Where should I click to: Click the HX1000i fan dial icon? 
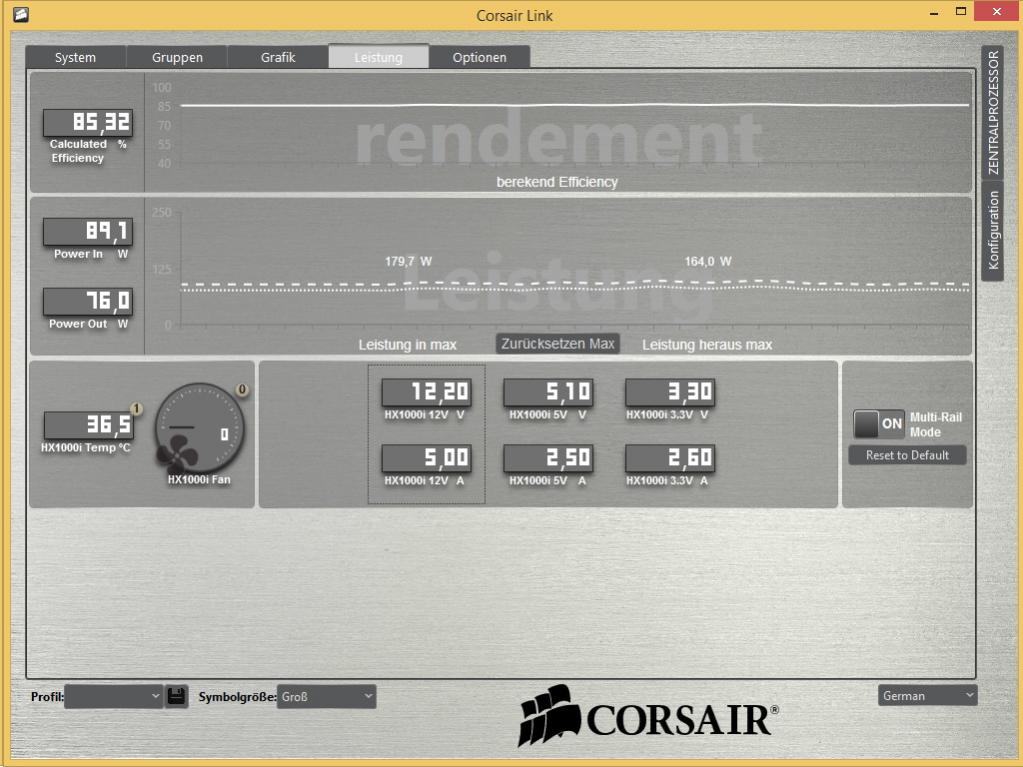click(199, 429)
